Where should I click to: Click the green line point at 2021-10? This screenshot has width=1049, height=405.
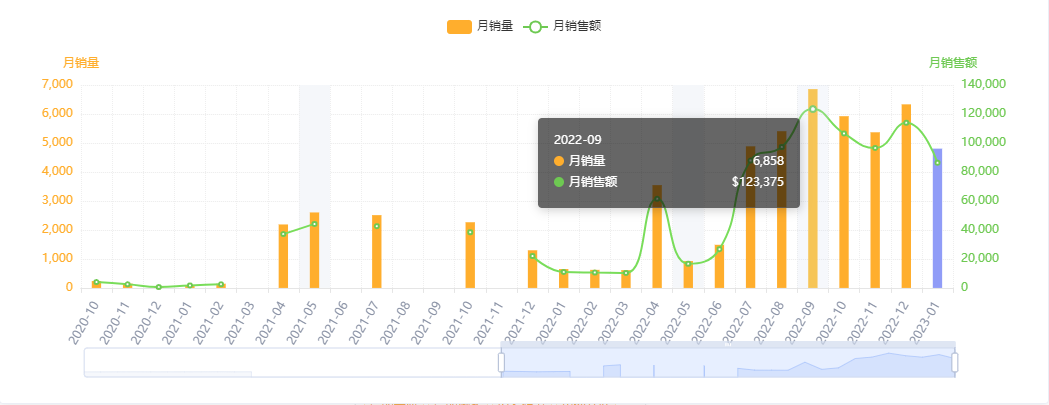coord(470,232)
